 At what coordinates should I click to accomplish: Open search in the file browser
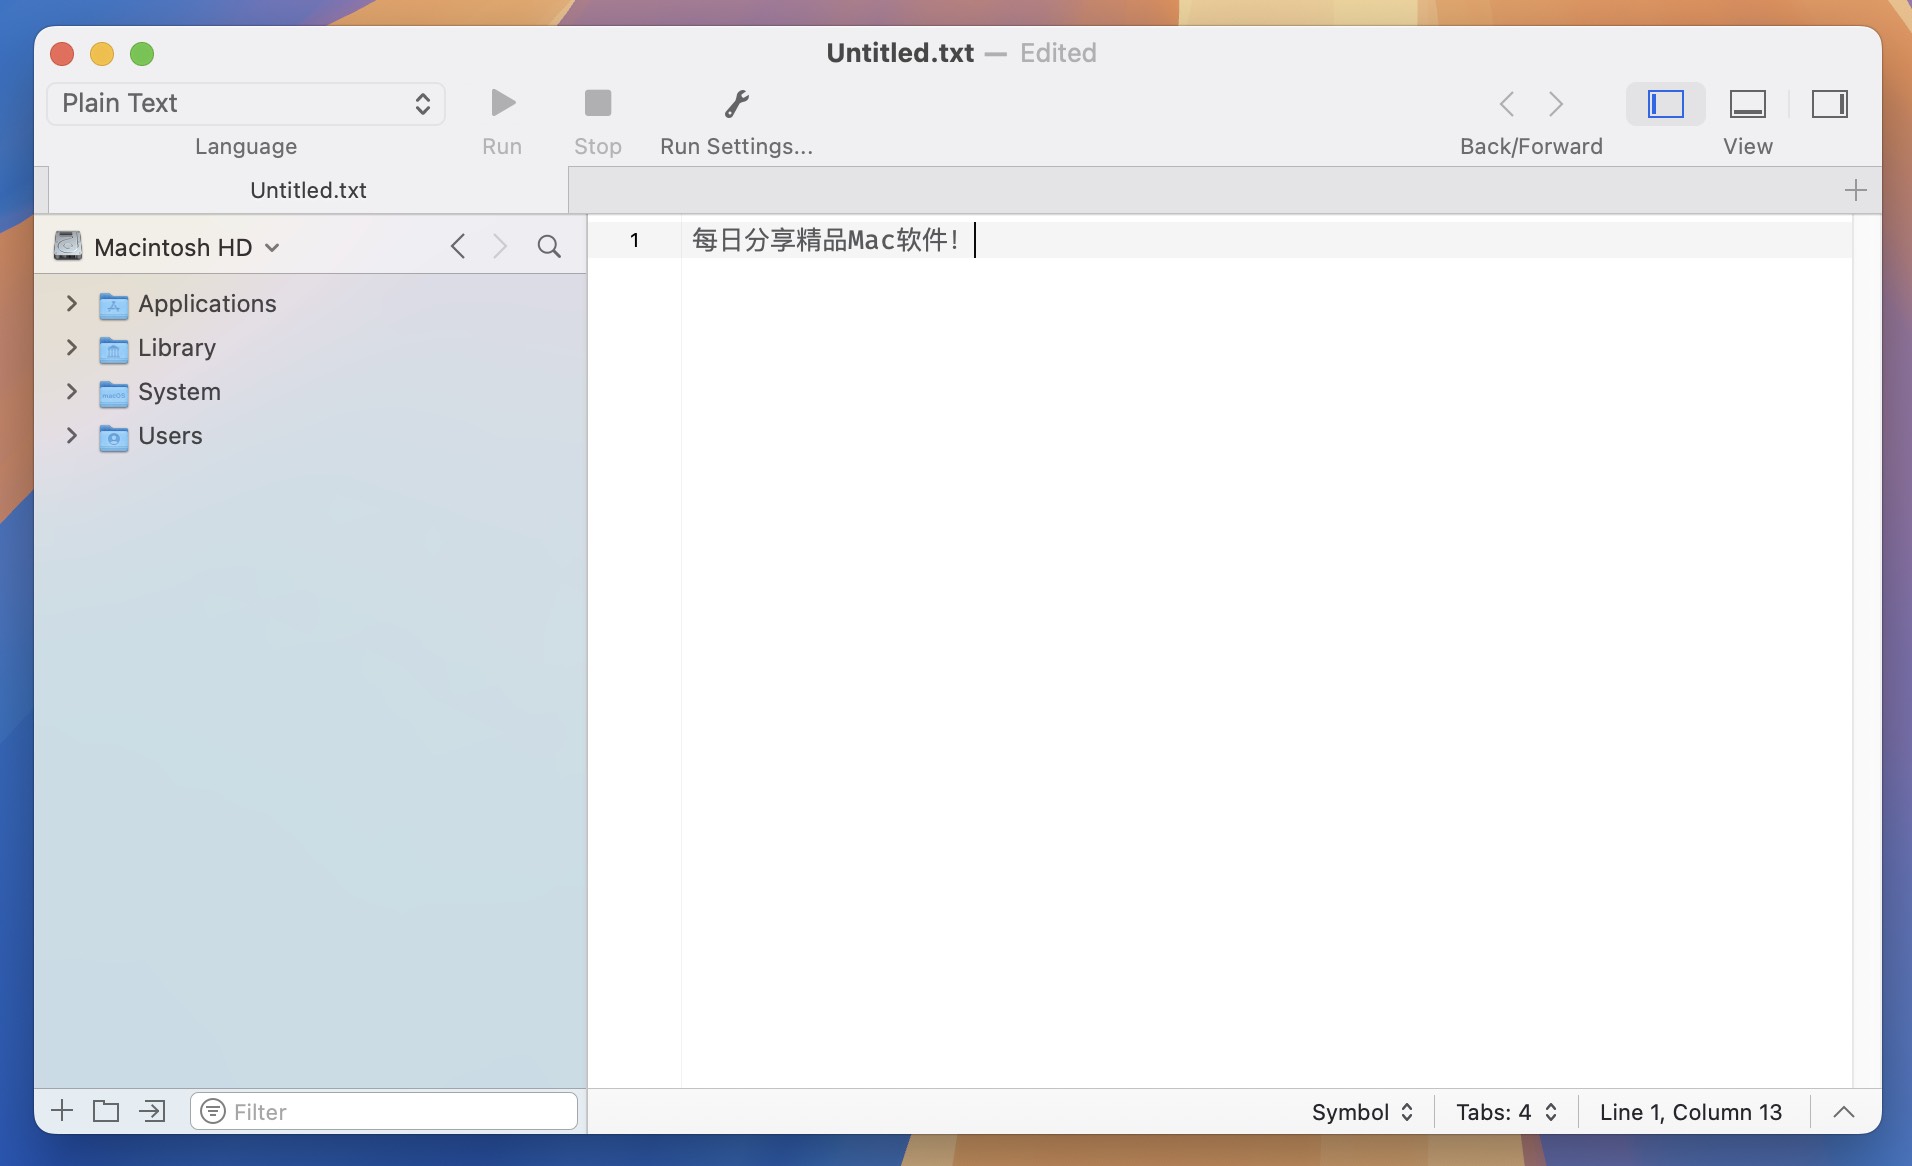click(549, 246)
